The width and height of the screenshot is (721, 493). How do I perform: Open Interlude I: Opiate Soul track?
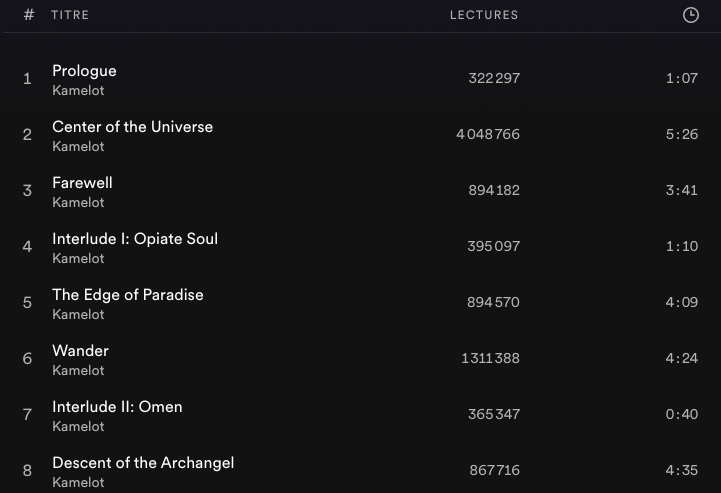tap(135, 239)
